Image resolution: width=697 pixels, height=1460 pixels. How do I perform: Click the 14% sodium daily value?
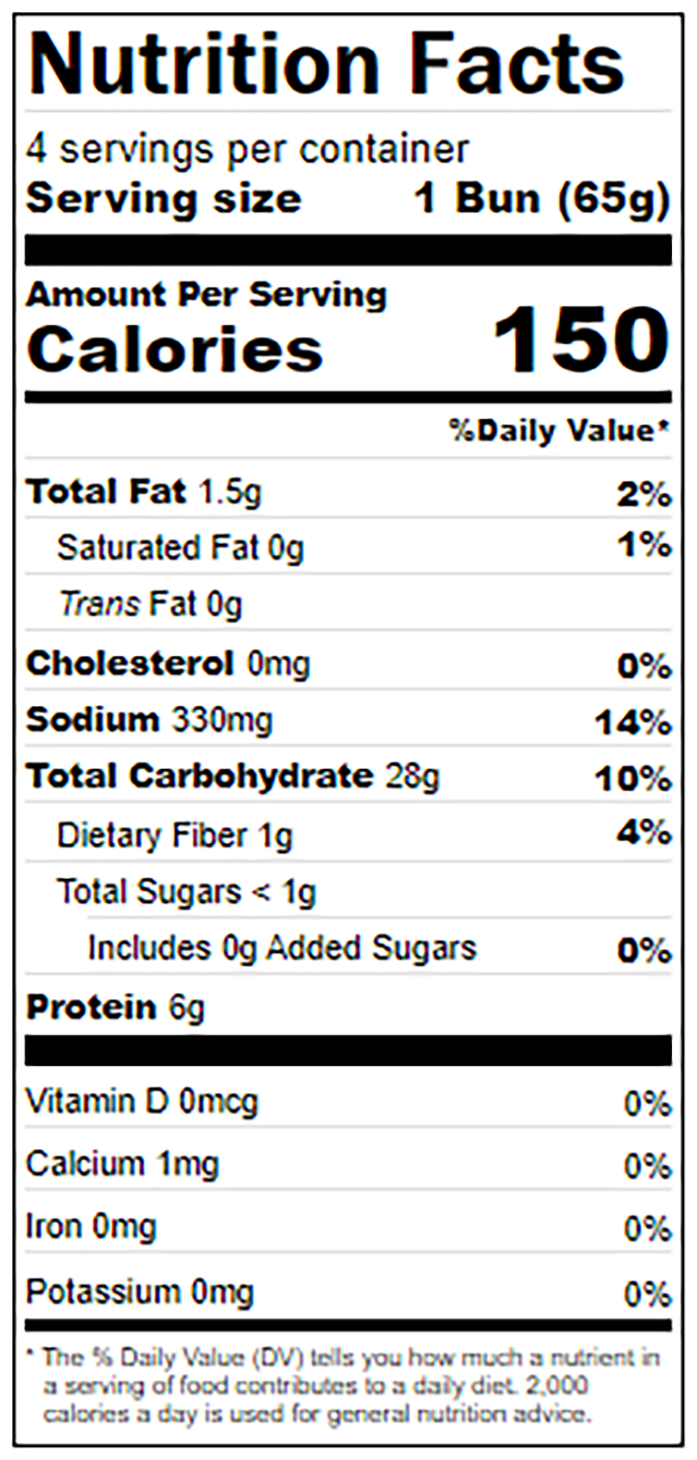(632, 722)
